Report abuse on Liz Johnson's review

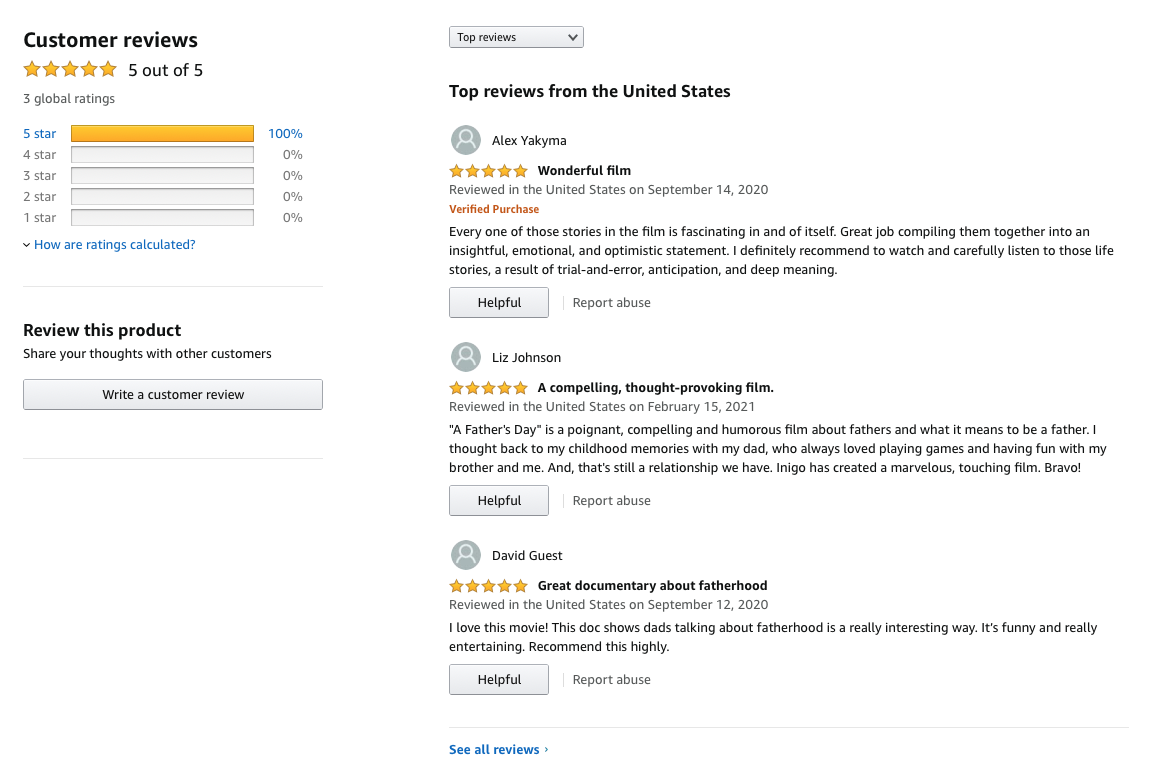point(611,501)
